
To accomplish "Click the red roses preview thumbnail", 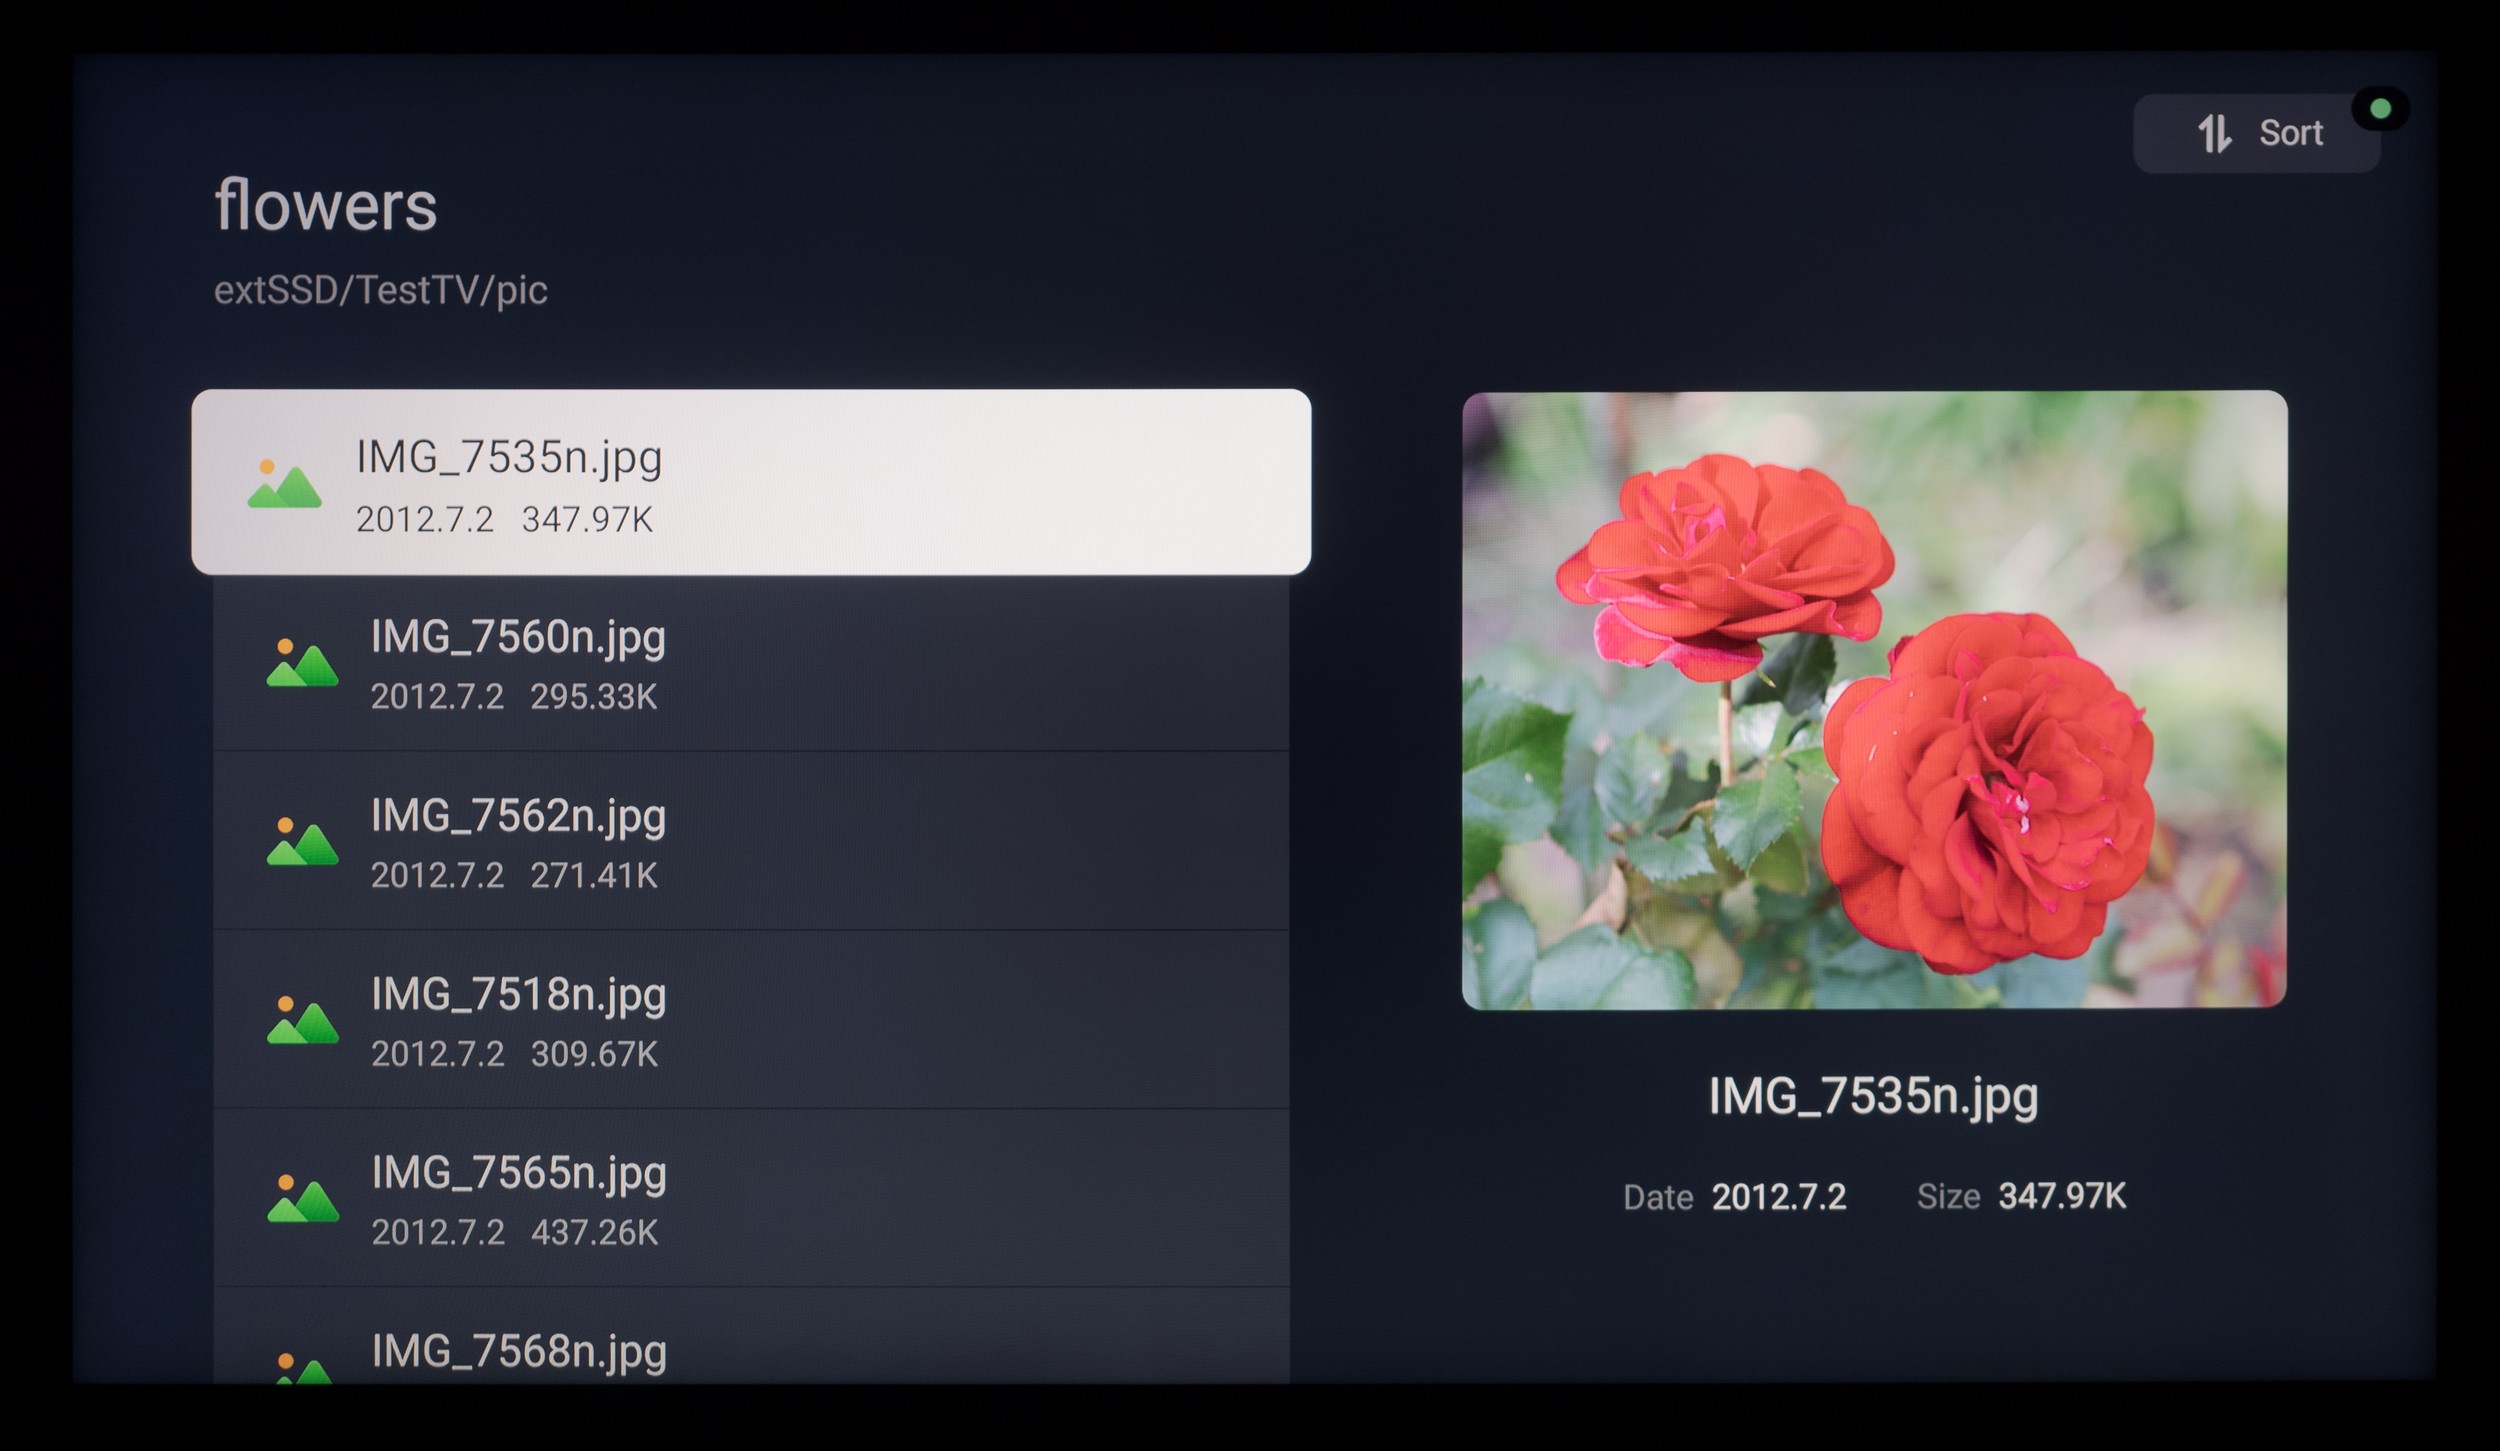I will (1874, 700).
